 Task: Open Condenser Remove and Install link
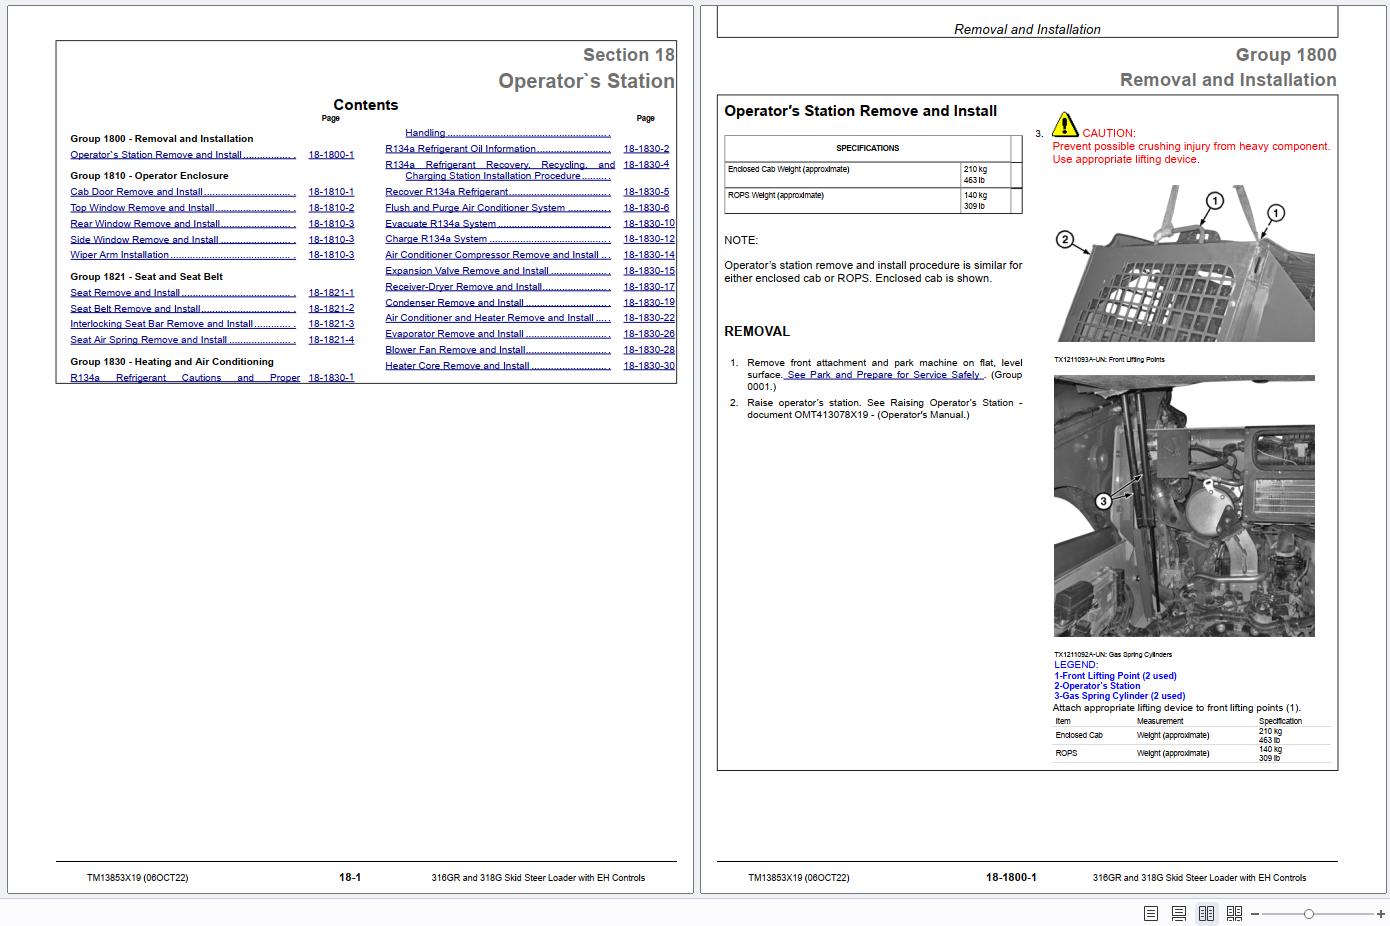click(x=454, y=303)
